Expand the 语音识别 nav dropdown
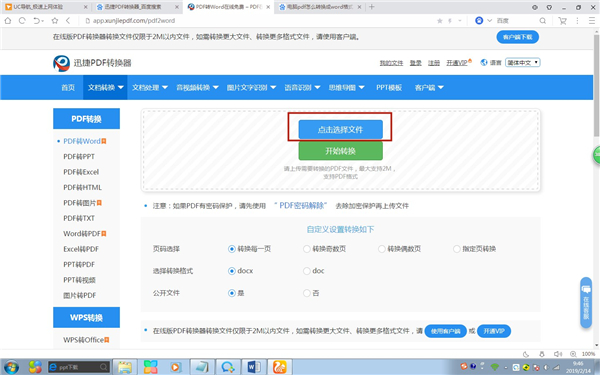600x375 pixels. 302,88
